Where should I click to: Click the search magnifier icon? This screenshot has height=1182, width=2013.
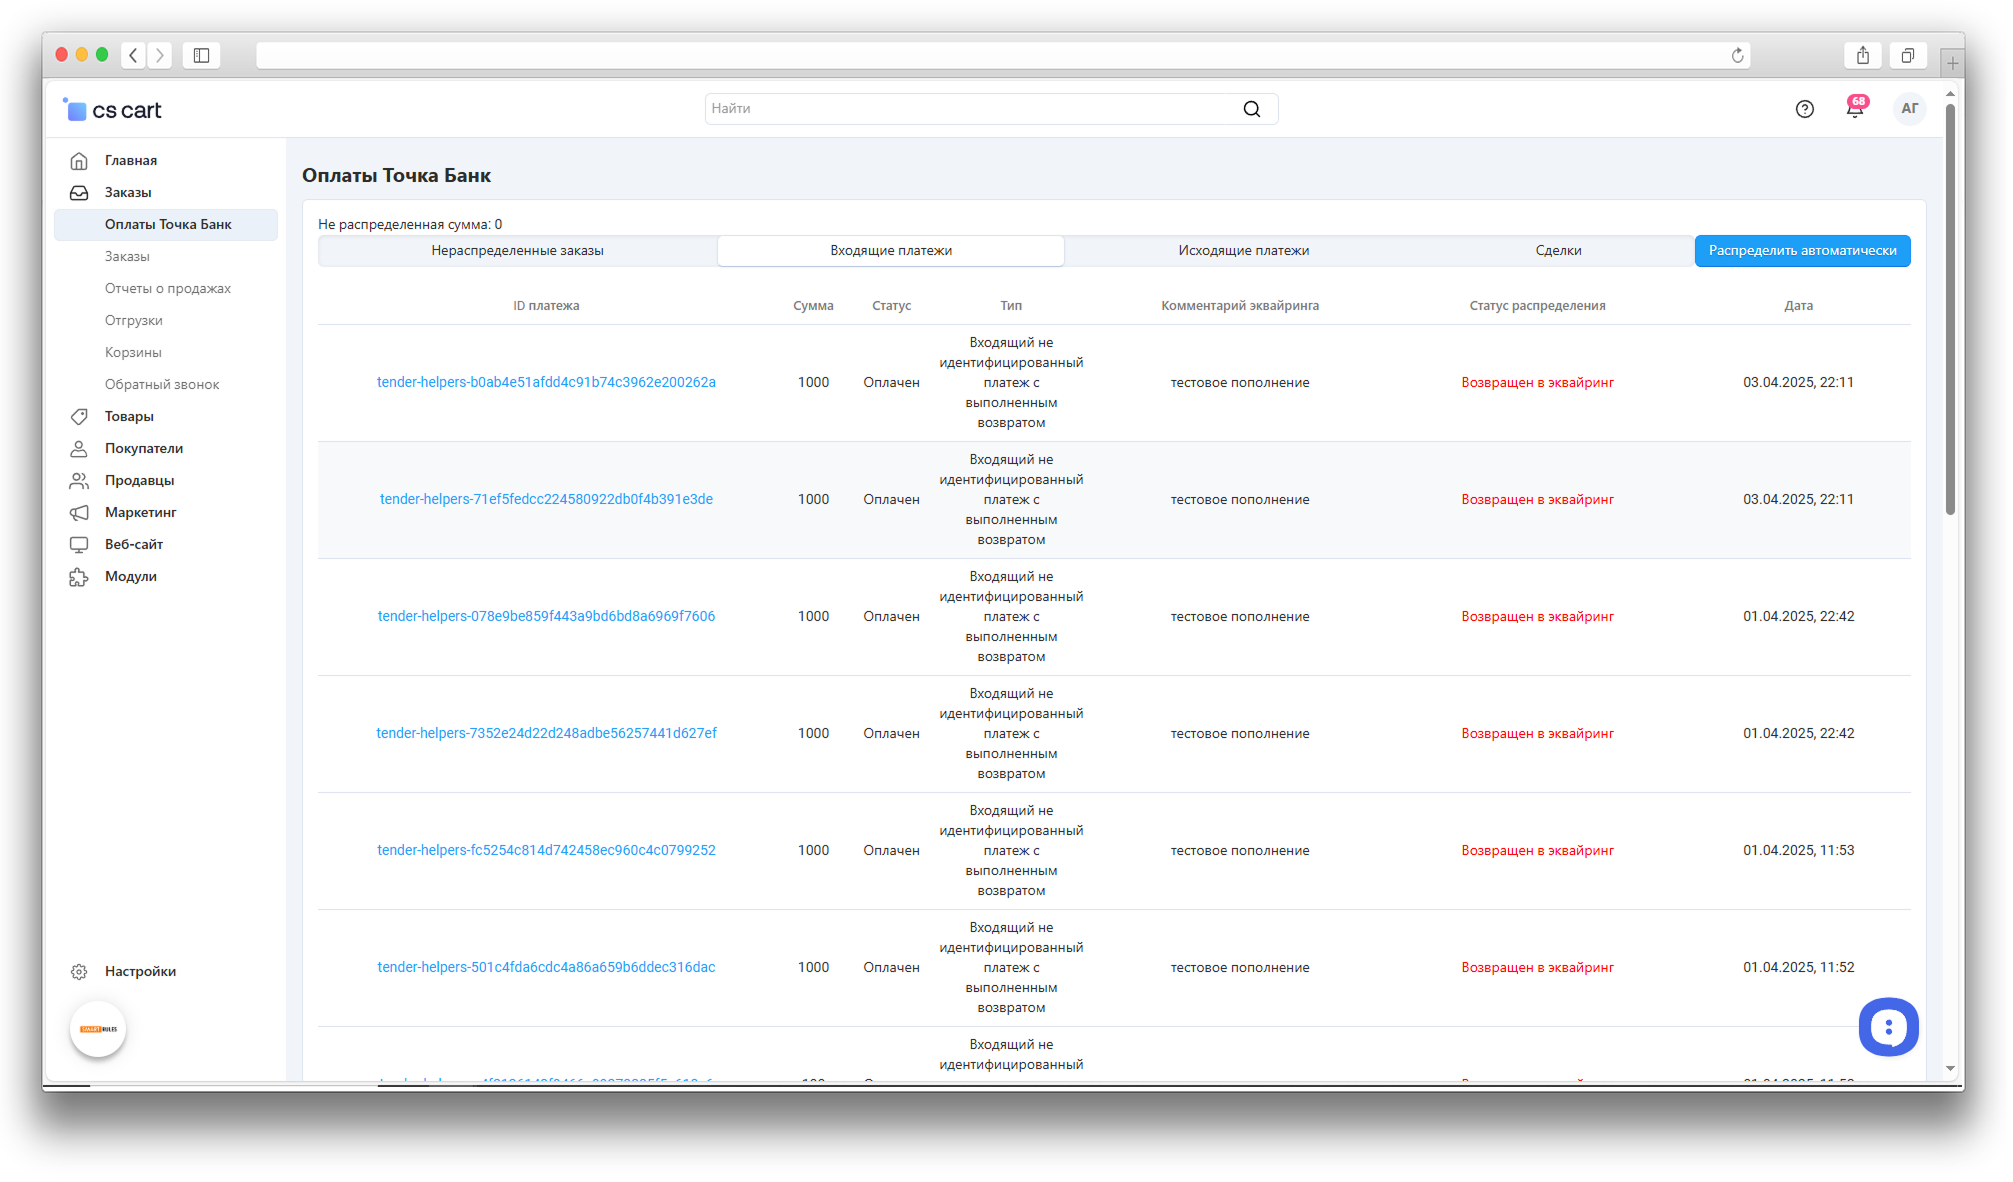click(x=1252, y=109)
